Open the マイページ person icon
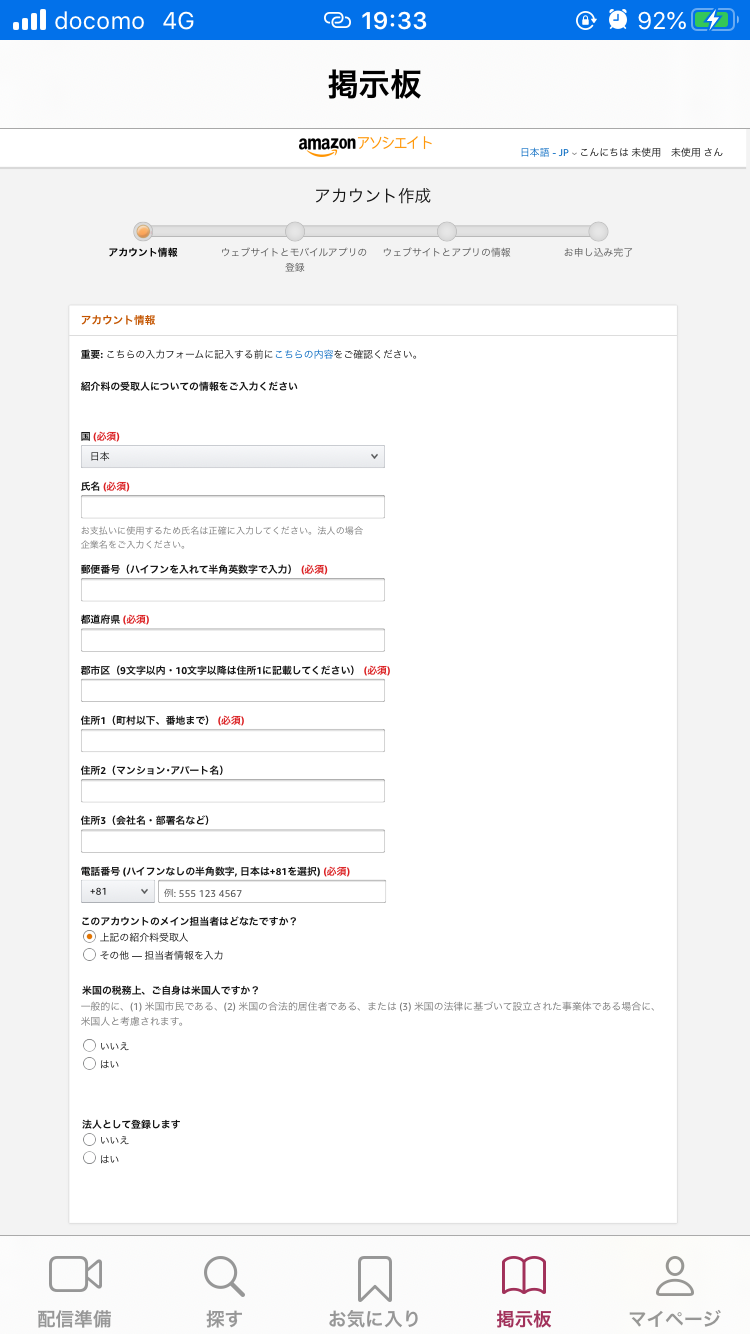 674,1275
